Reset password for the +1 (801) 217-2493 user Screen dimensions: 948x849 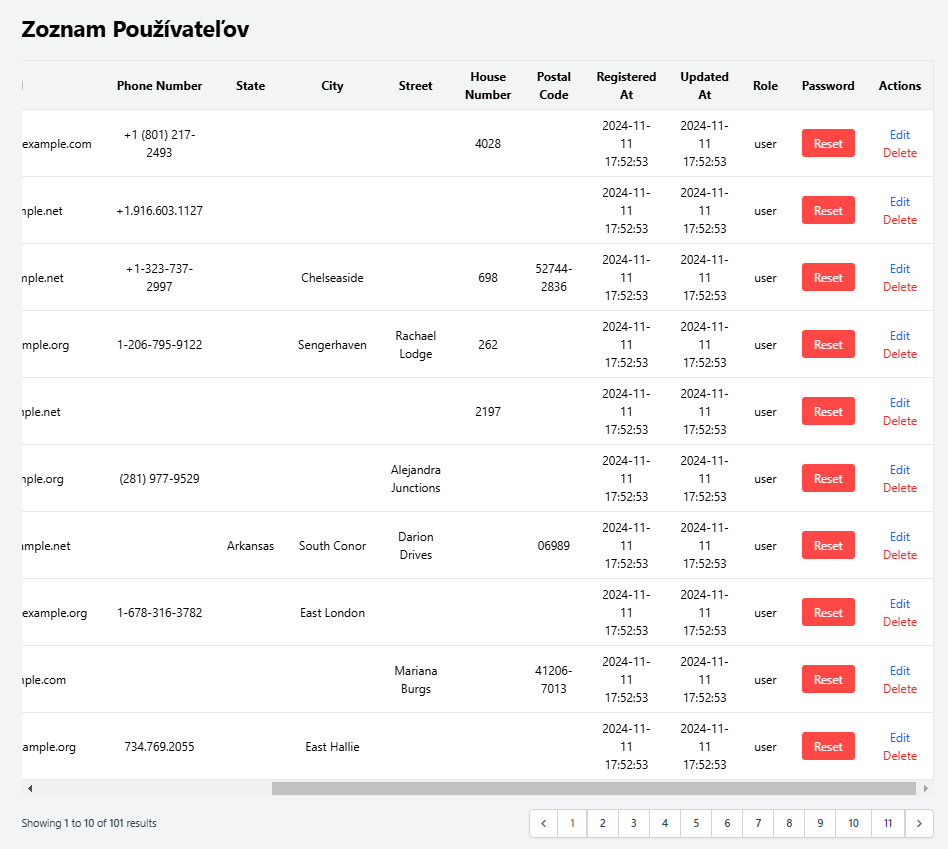coord(828,143)
